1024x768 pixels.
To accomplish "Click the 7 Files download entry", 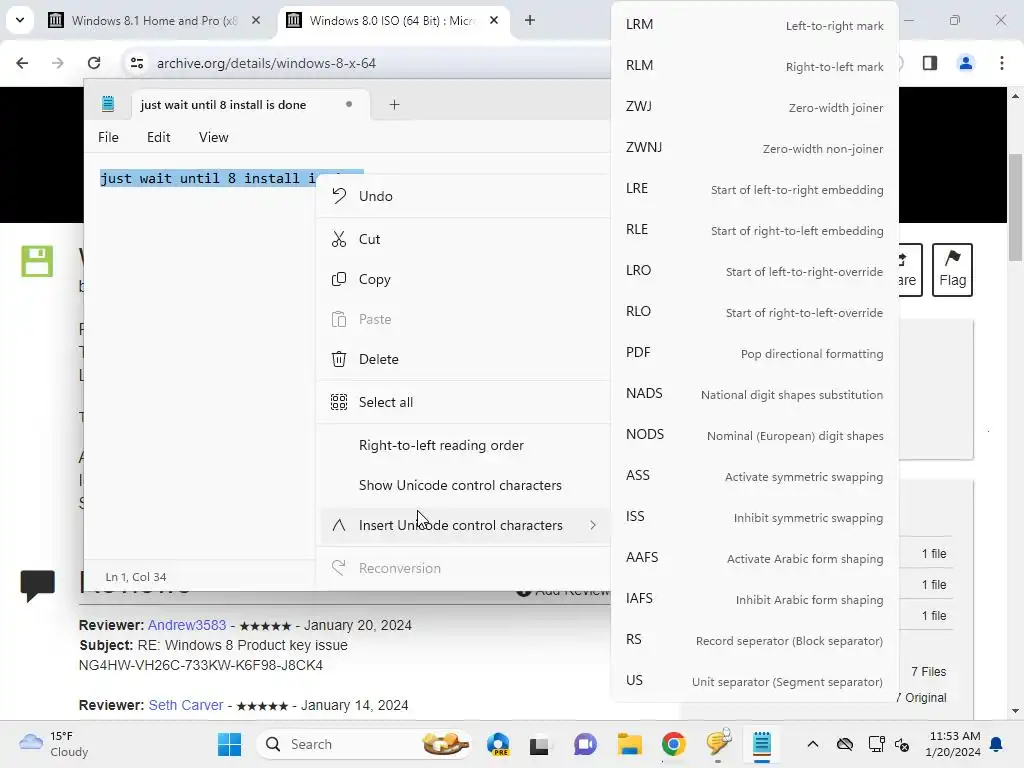I will (928, 671).
